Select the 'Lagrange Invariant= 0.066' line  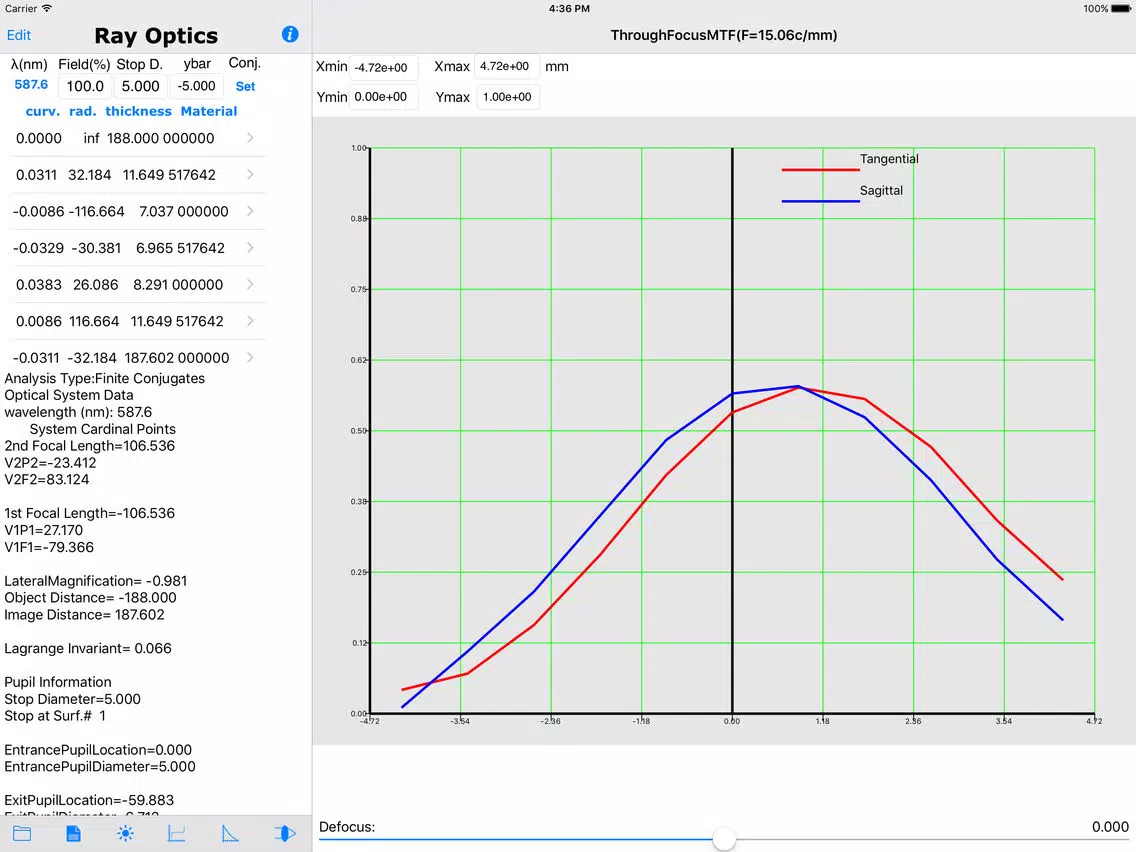click(x=88, y=648)
